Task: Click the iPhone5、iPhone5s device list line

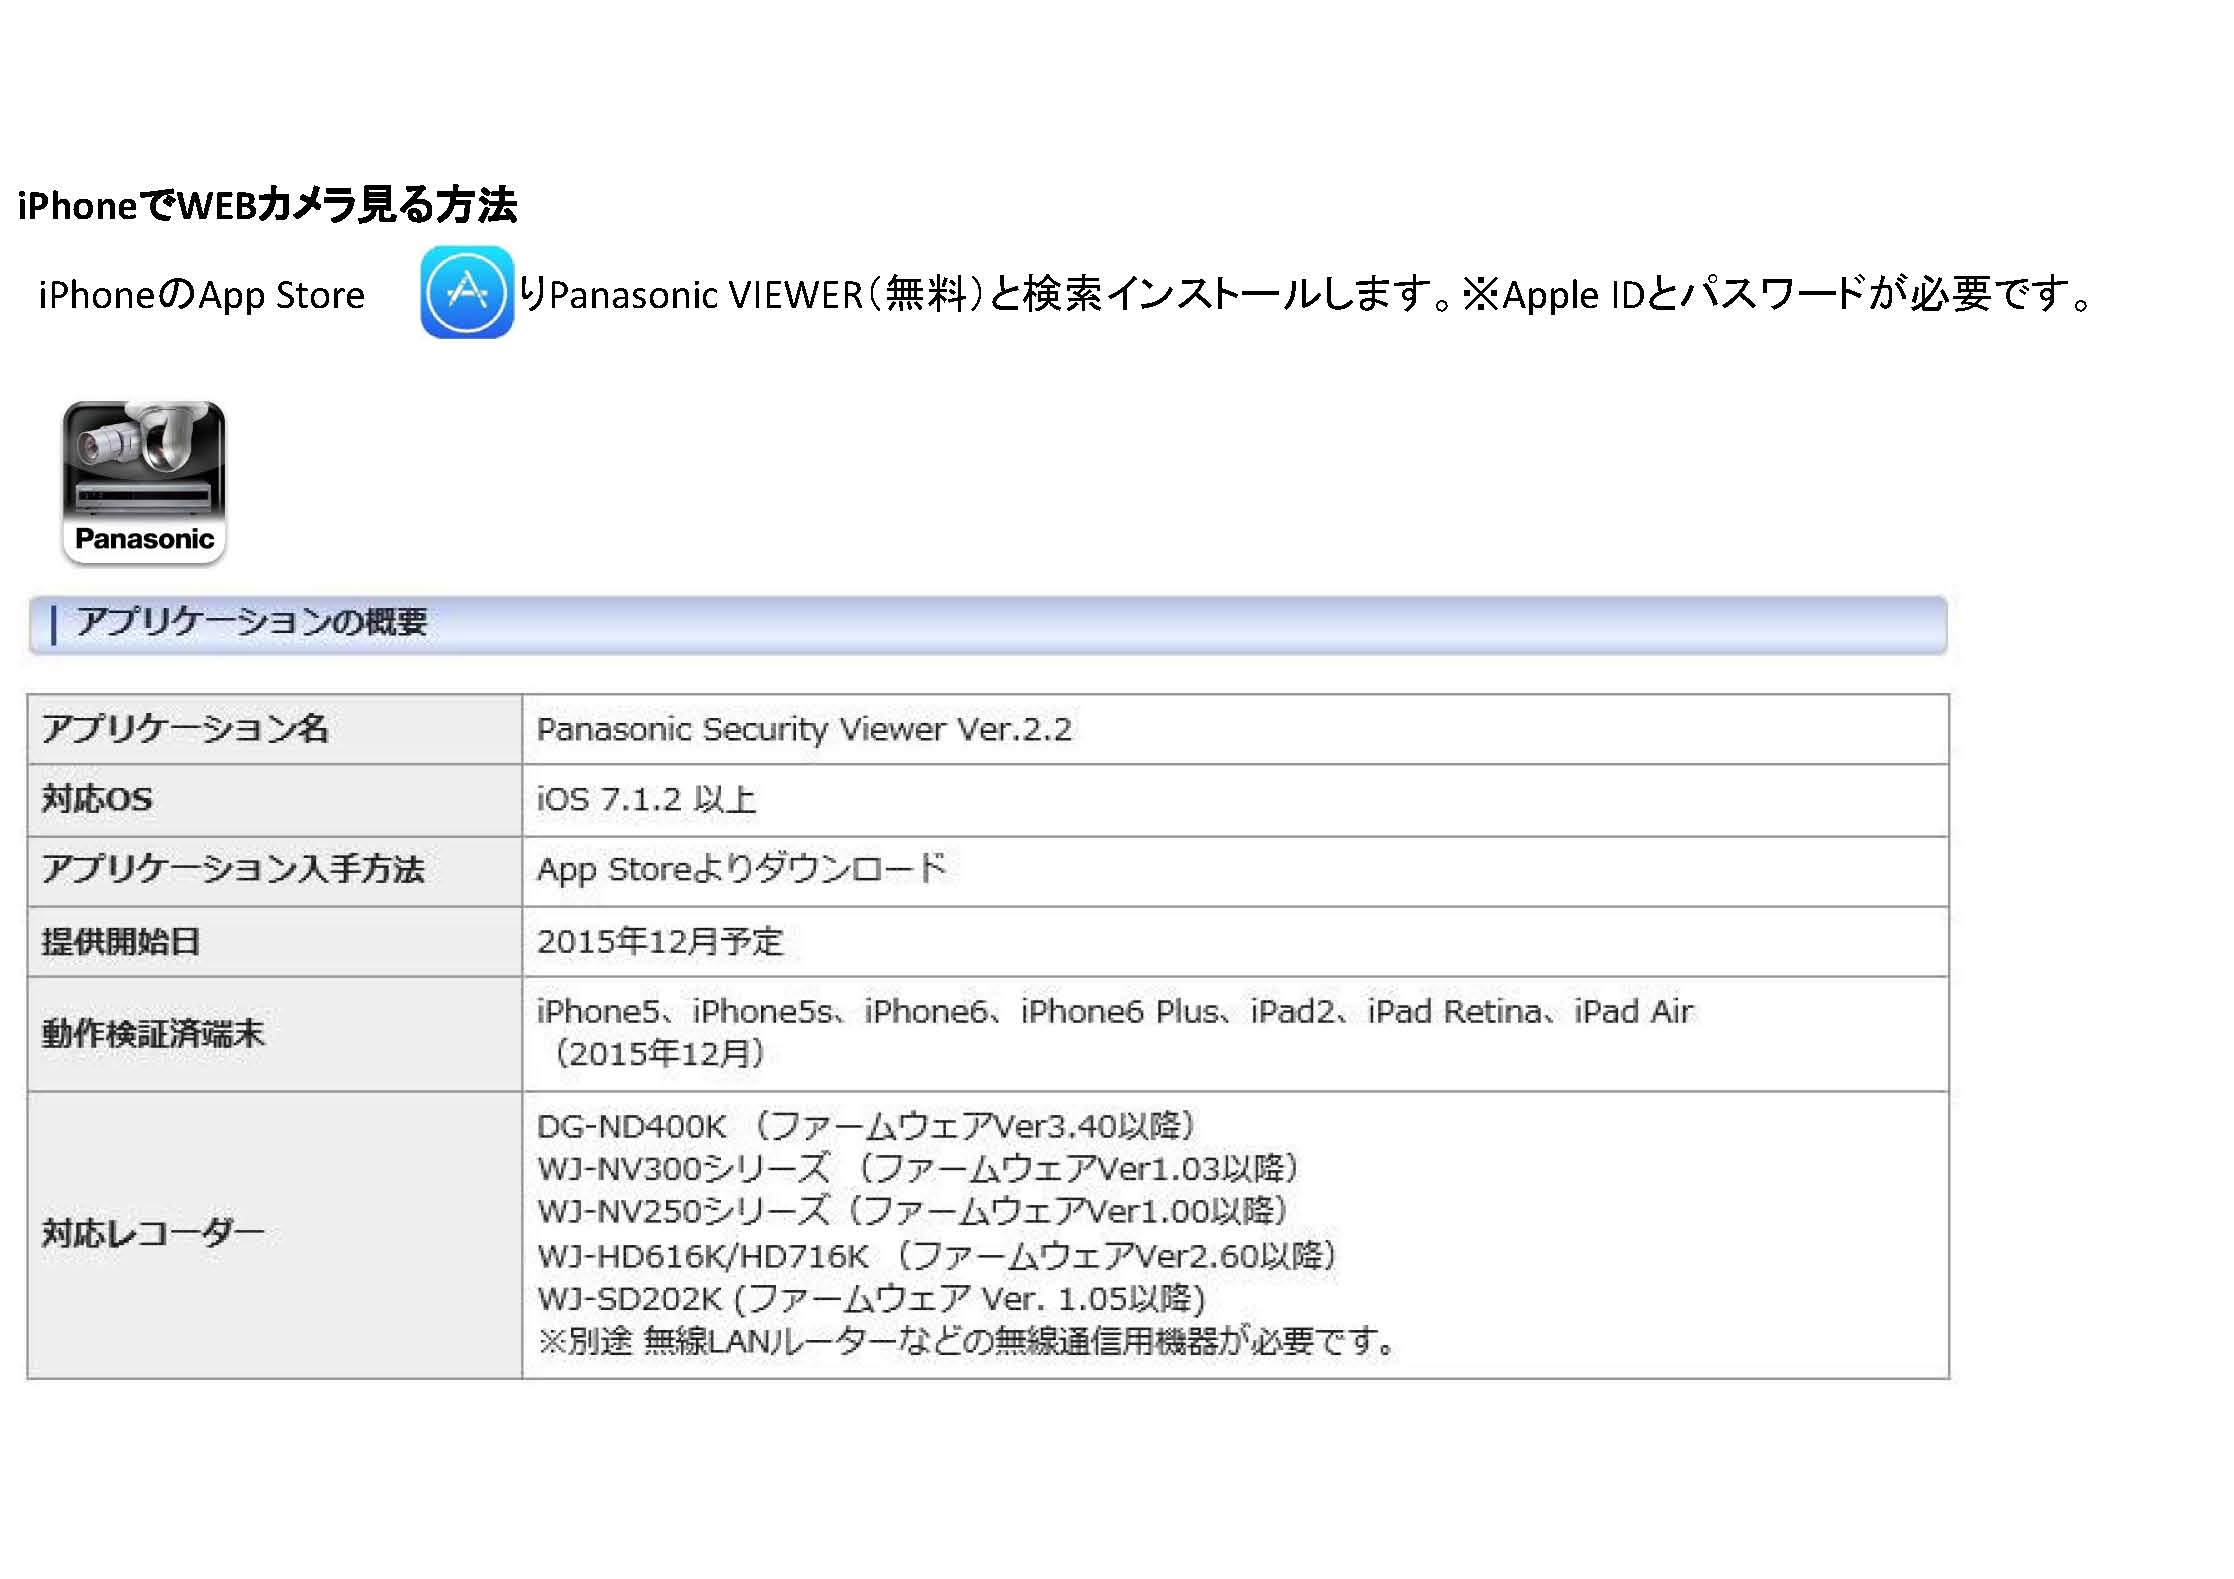Action: [x=1115, y=1012]
